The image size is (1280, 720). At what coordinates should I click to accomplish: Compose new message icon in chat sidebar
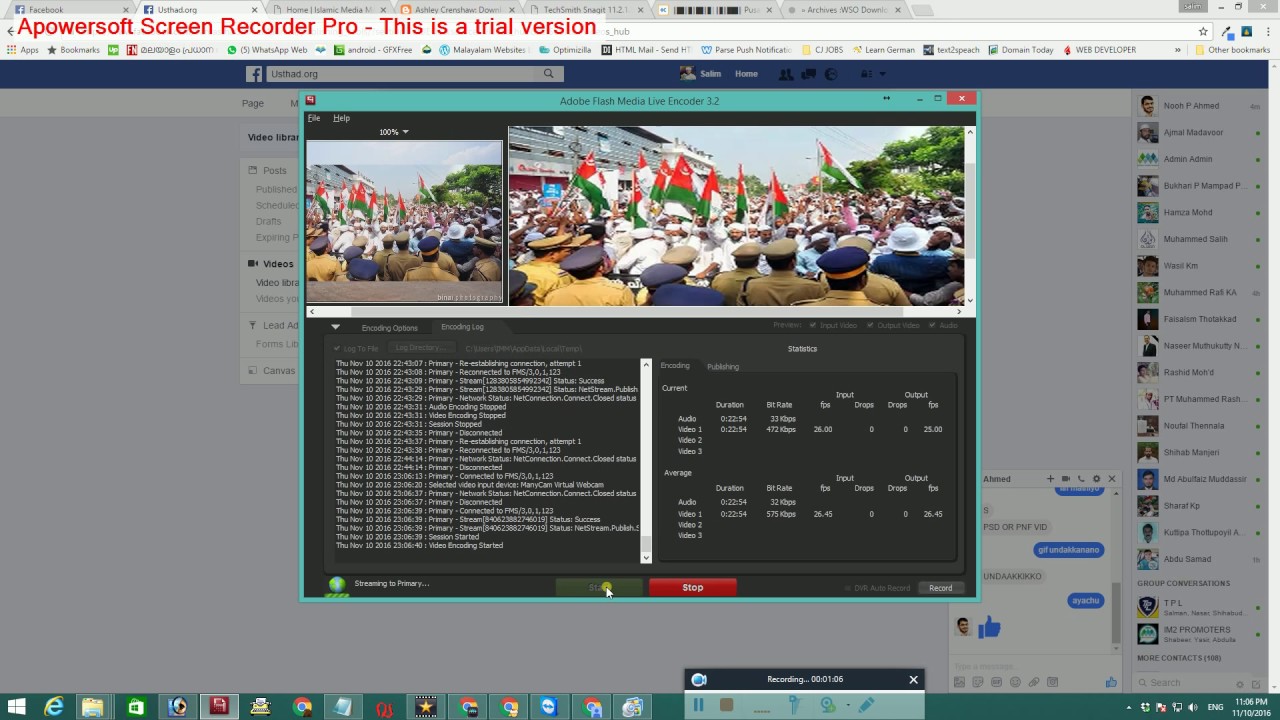coord(1256,684)
